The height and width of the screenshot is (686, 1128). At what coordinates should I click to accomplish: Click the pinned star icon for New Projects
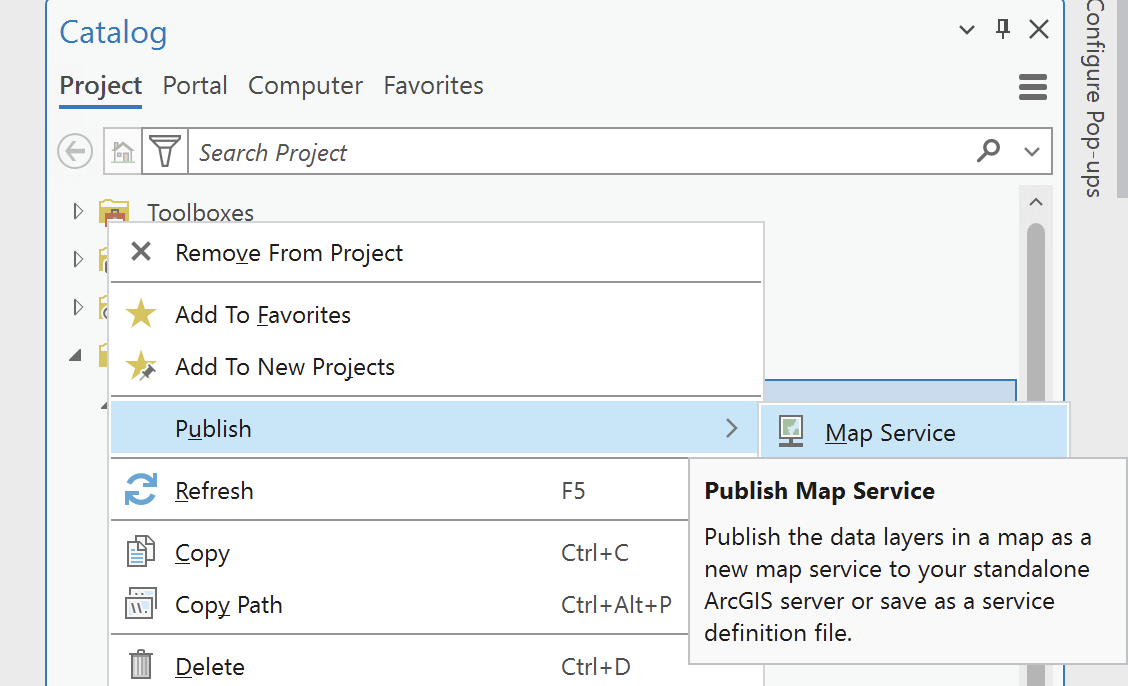point(141,366)
